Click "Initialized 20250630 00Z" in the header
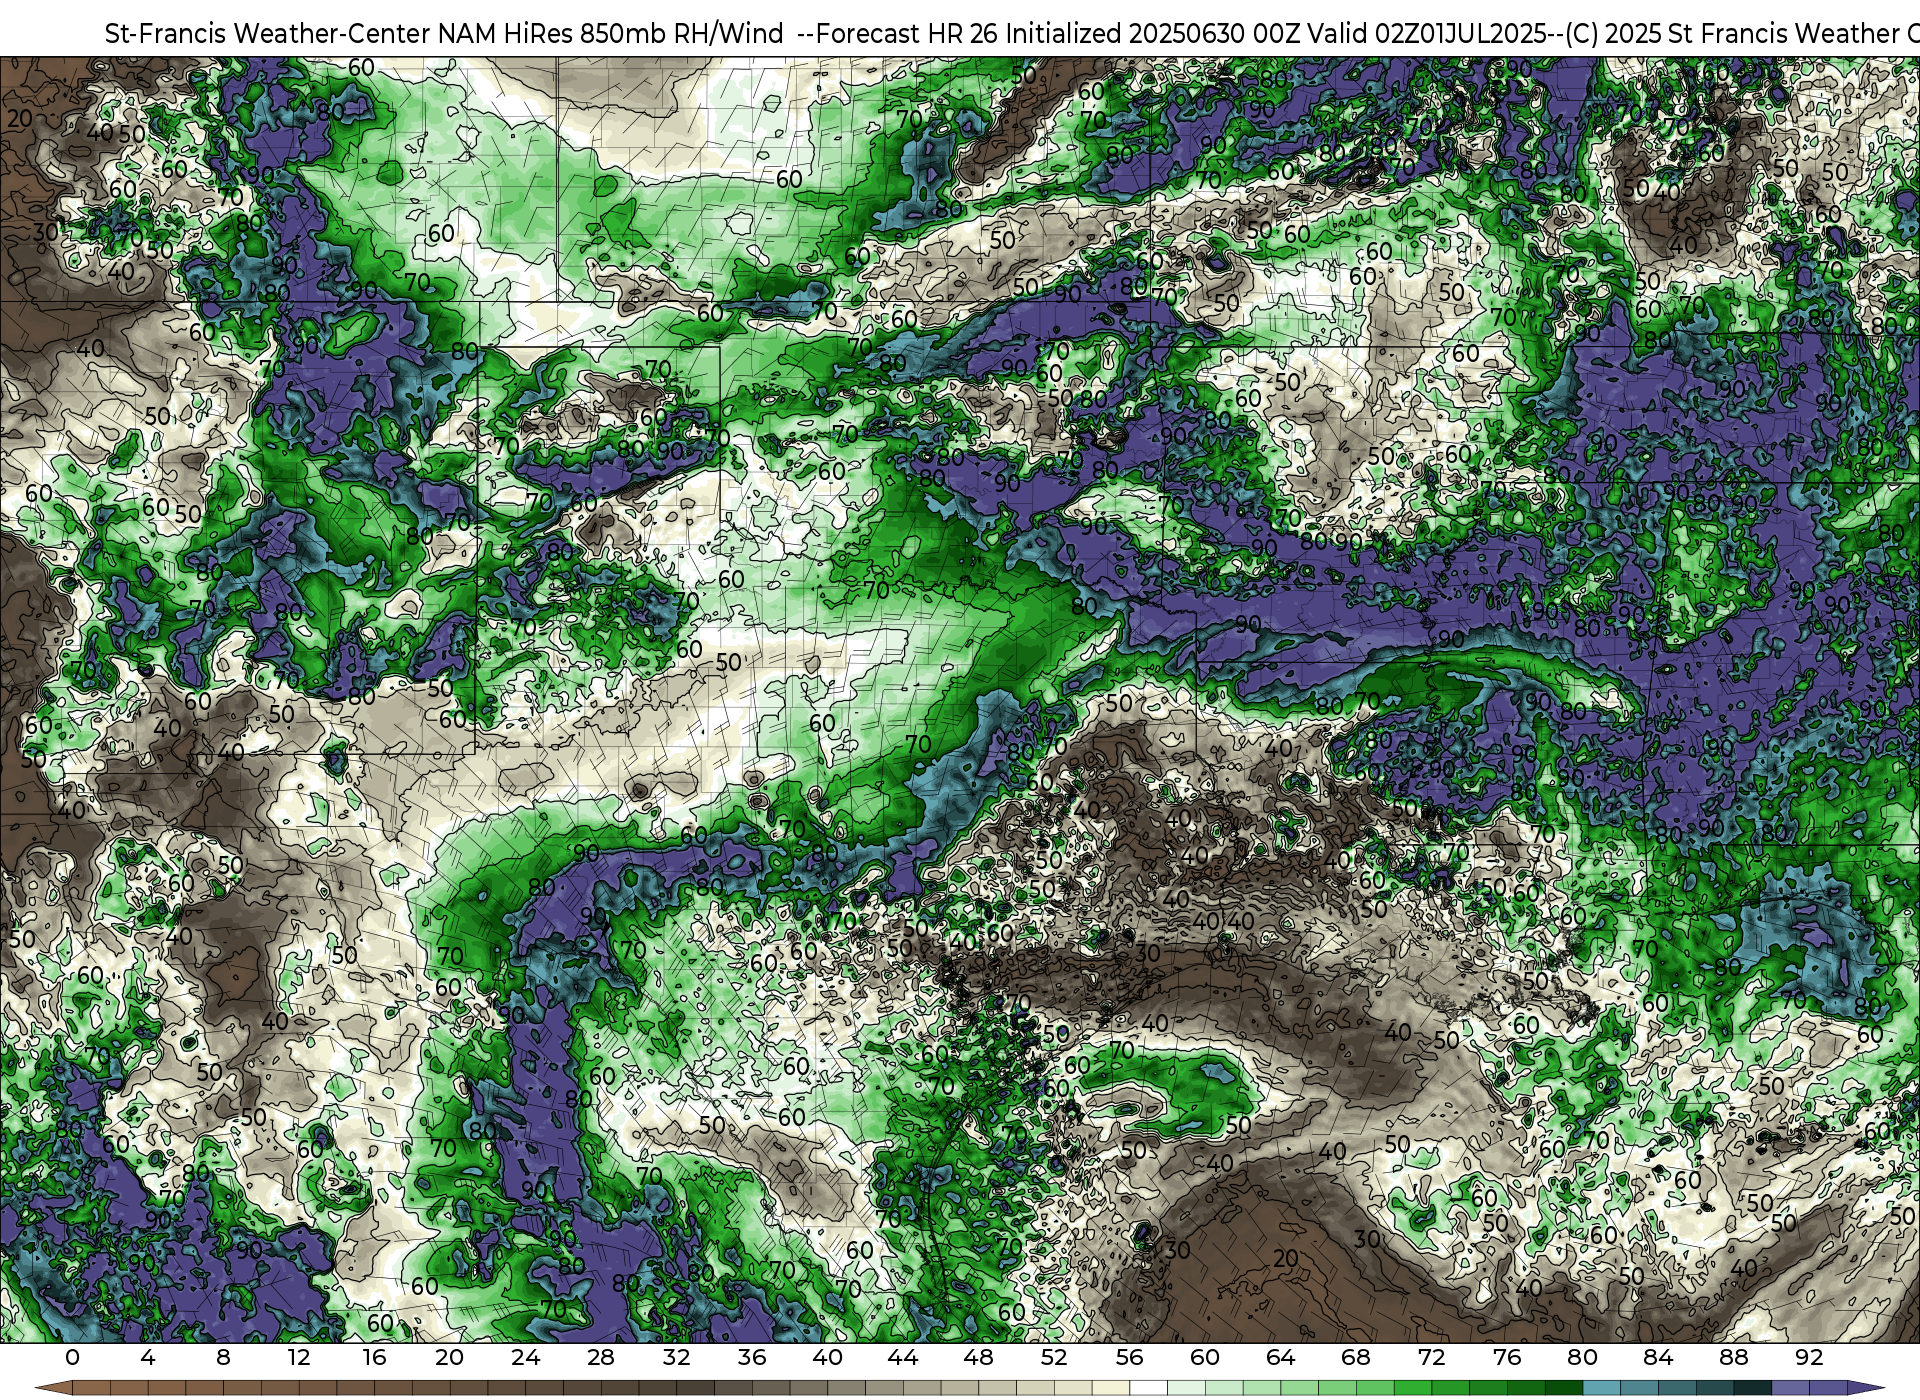Viewport: 1920px width, 1400px height. coord(1154,33)
